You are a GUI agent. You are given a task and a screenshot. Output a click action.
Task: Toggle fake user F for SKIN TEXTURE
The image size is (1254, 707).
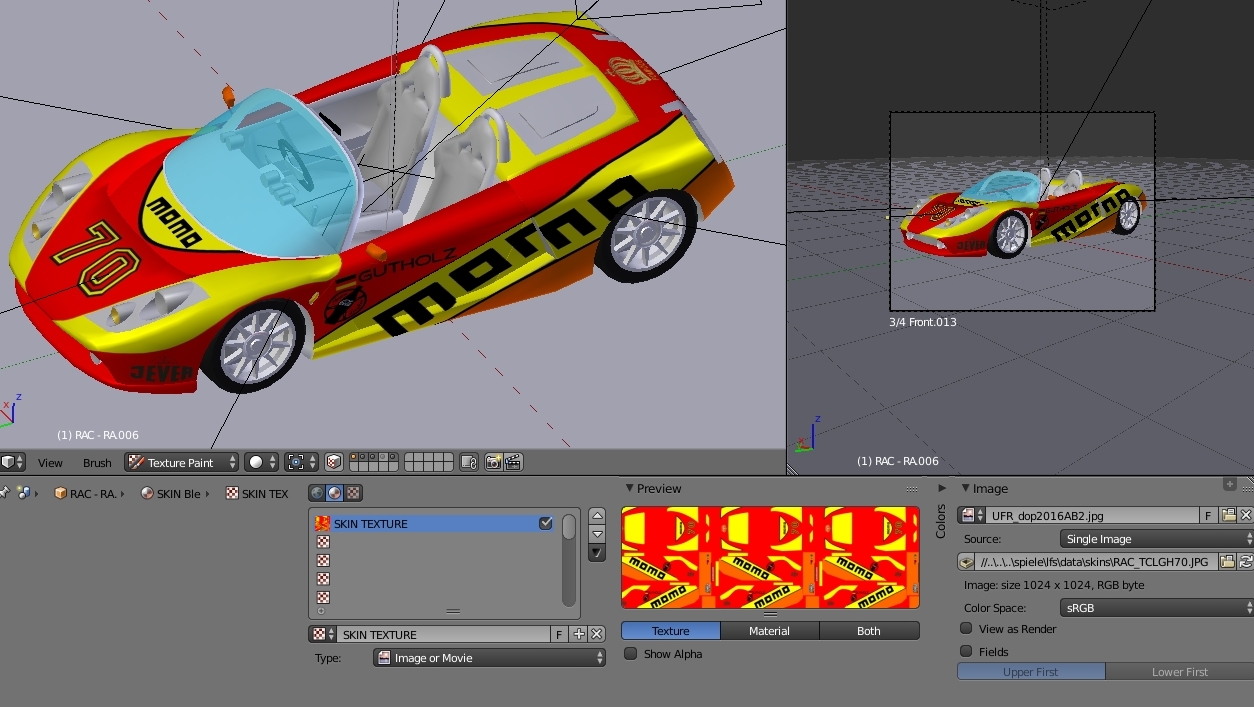(x=560, y=634)
